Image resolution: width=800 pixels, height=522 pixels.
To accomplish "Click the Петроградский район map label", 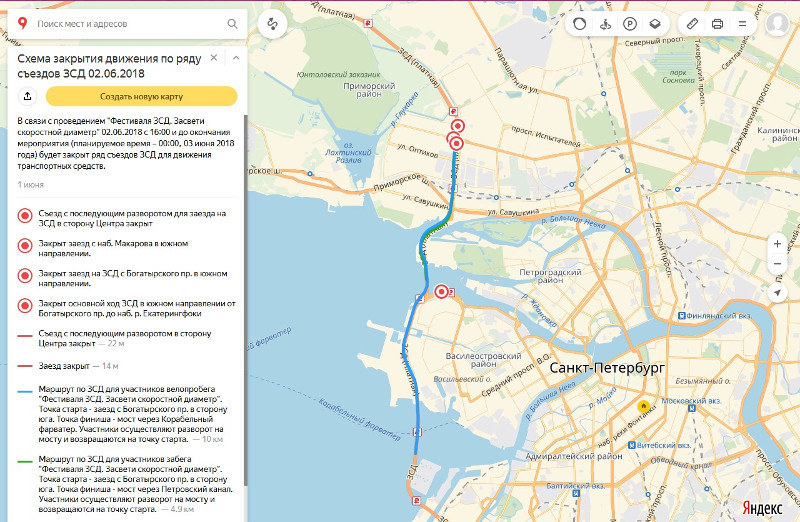I will (550, 276).
